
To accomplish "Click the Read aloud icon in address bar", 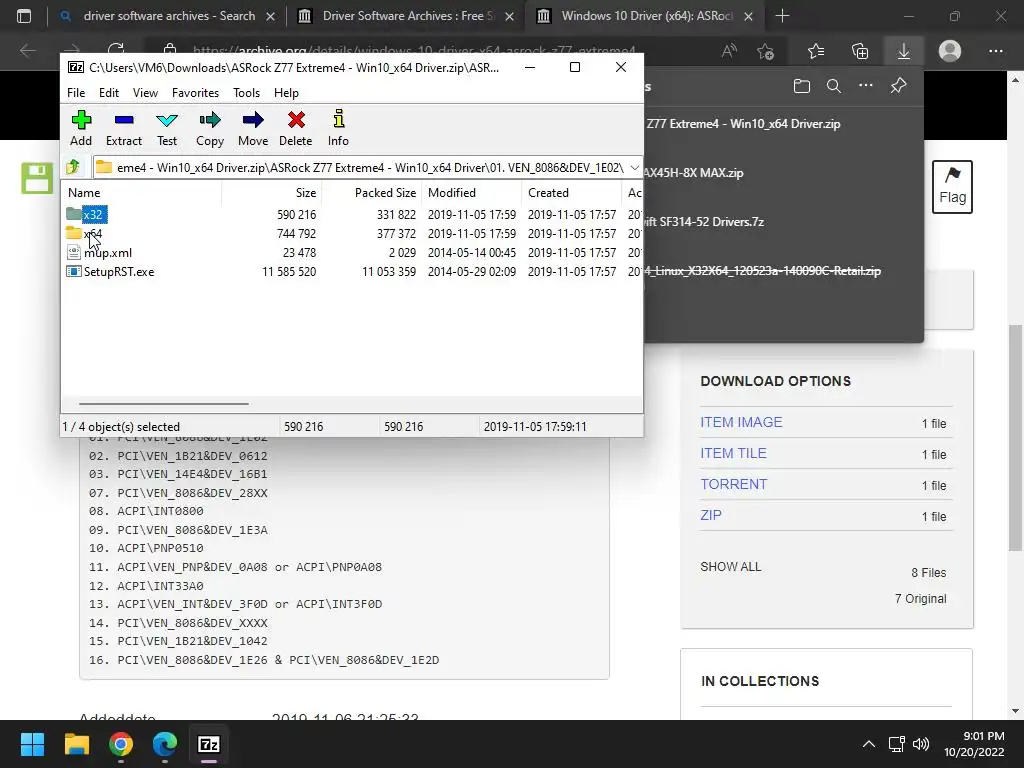I will coord(729,51).
